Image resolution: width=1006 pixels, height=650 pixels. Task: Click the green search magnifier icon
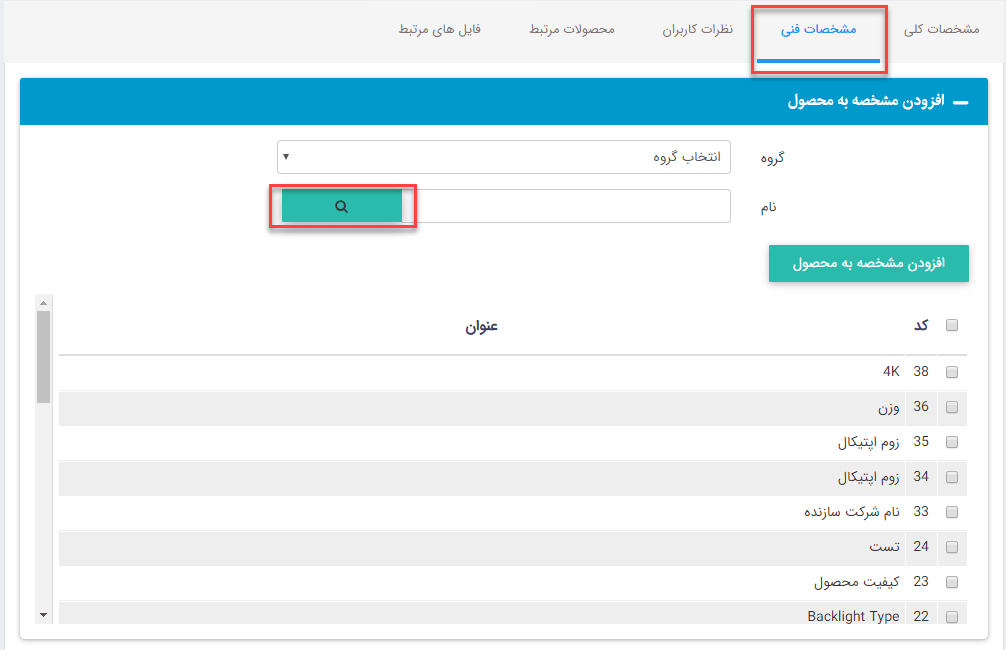coord(343,206)
